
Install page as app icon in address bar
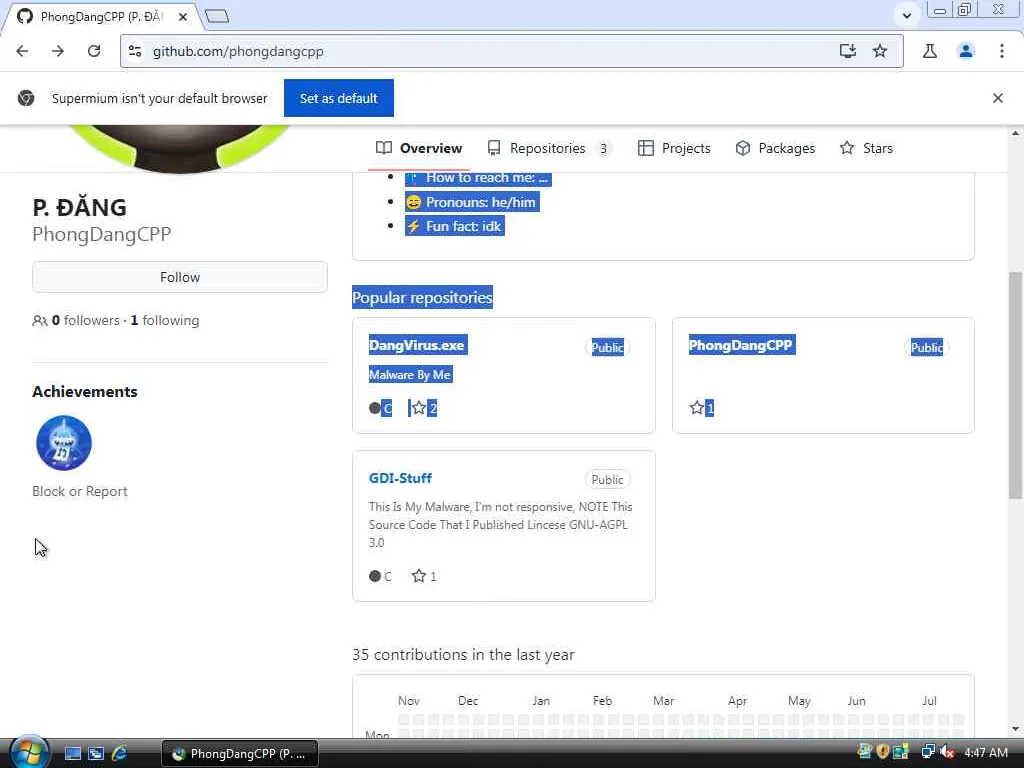(x=848, y=51)
